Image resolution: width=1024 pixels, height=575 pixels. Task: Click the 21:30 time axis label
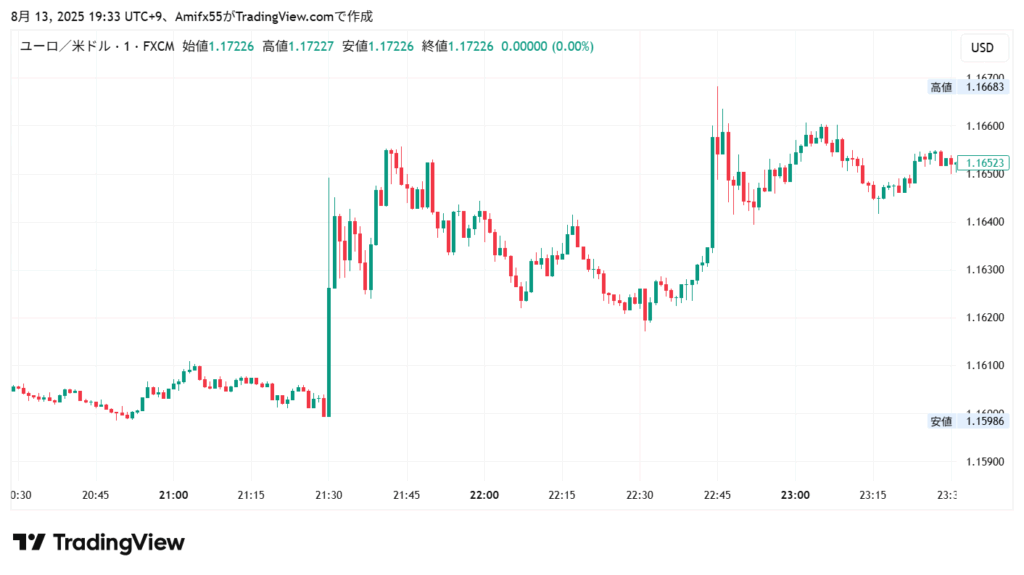pyautogui.click(x=329, y=495)
